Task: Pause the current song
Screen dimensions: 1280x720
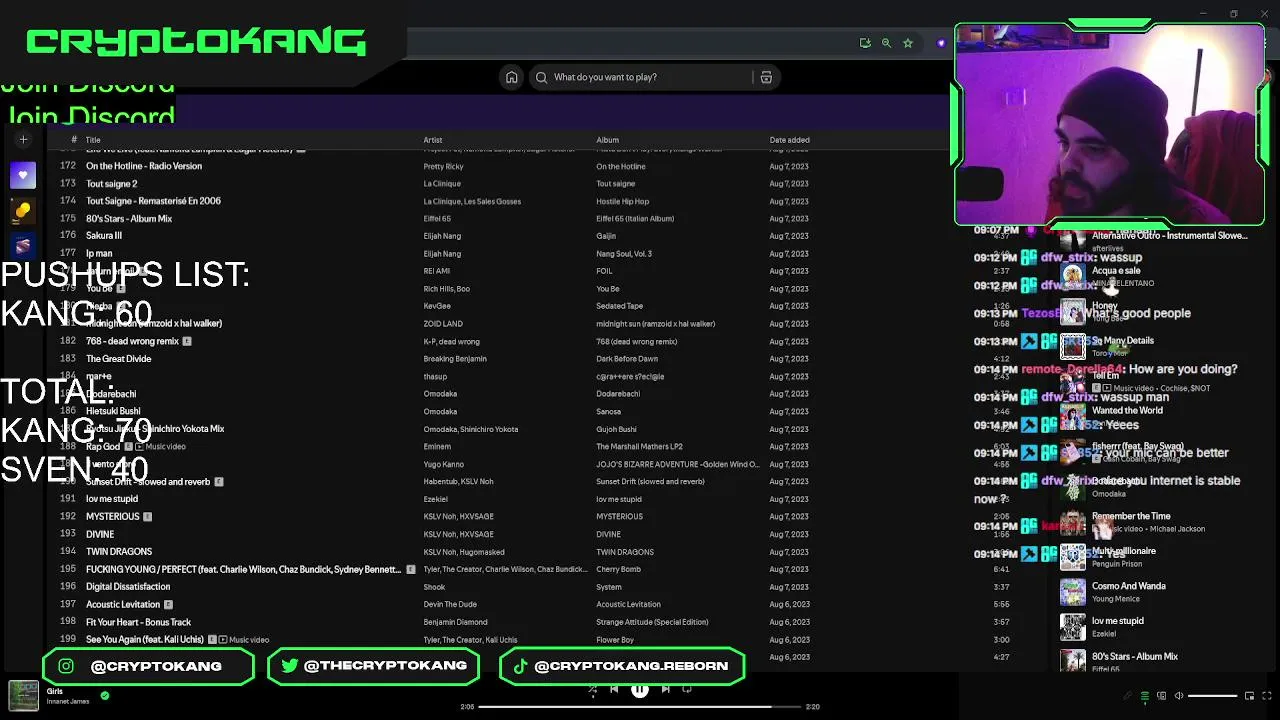Action: click(640, 689)
